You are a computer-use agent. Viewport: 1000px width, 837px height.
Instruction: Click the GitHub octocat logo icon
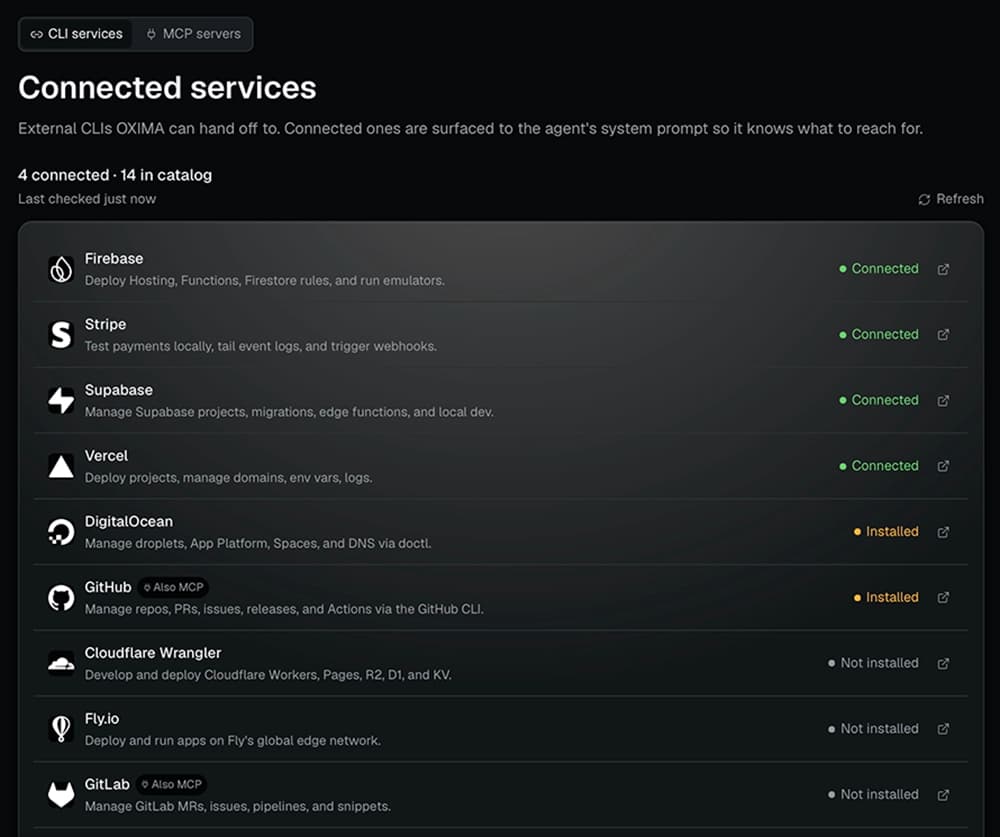click(61, 598)
